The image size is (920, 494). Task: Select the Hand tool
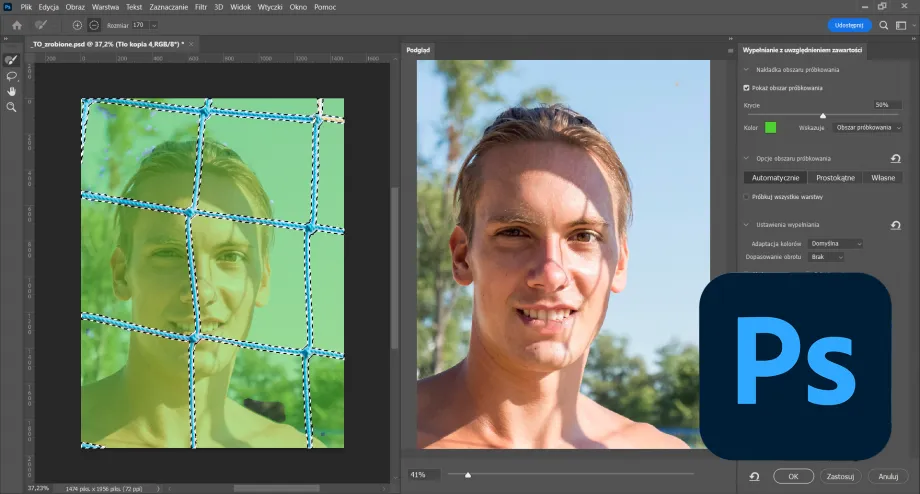(x=12, y=91)
